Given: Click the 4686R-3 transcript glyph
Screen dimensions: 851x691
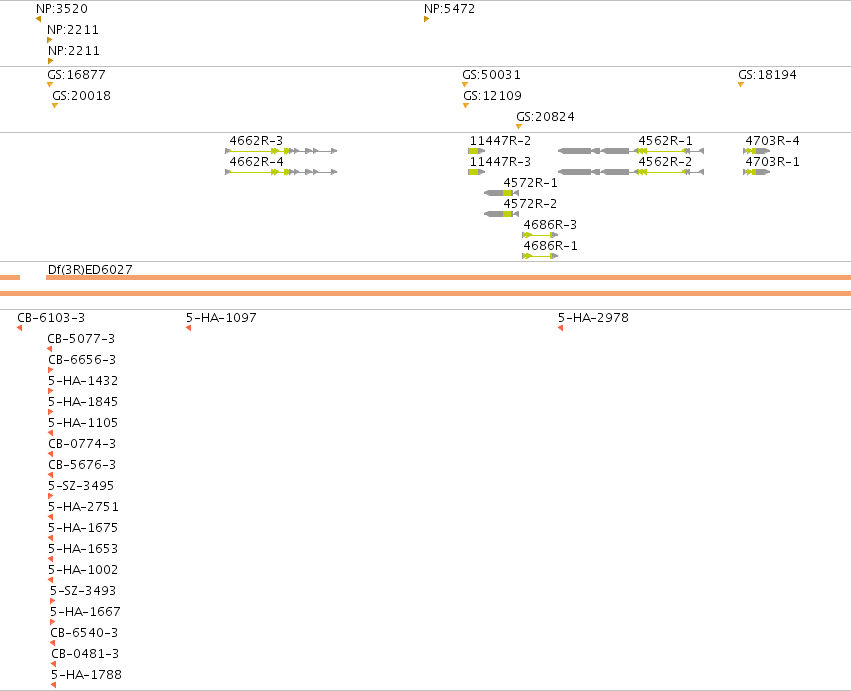Looking at the screenshot, I should (540, 235).
